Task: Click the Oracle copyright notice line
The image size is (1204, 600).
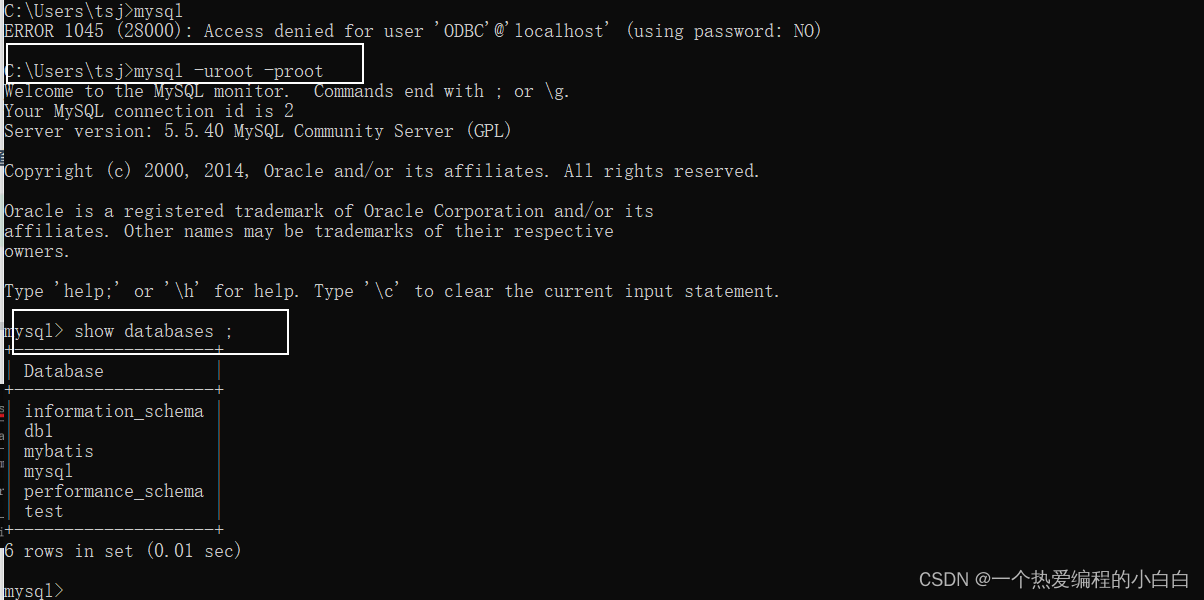Action: point(381,171)
